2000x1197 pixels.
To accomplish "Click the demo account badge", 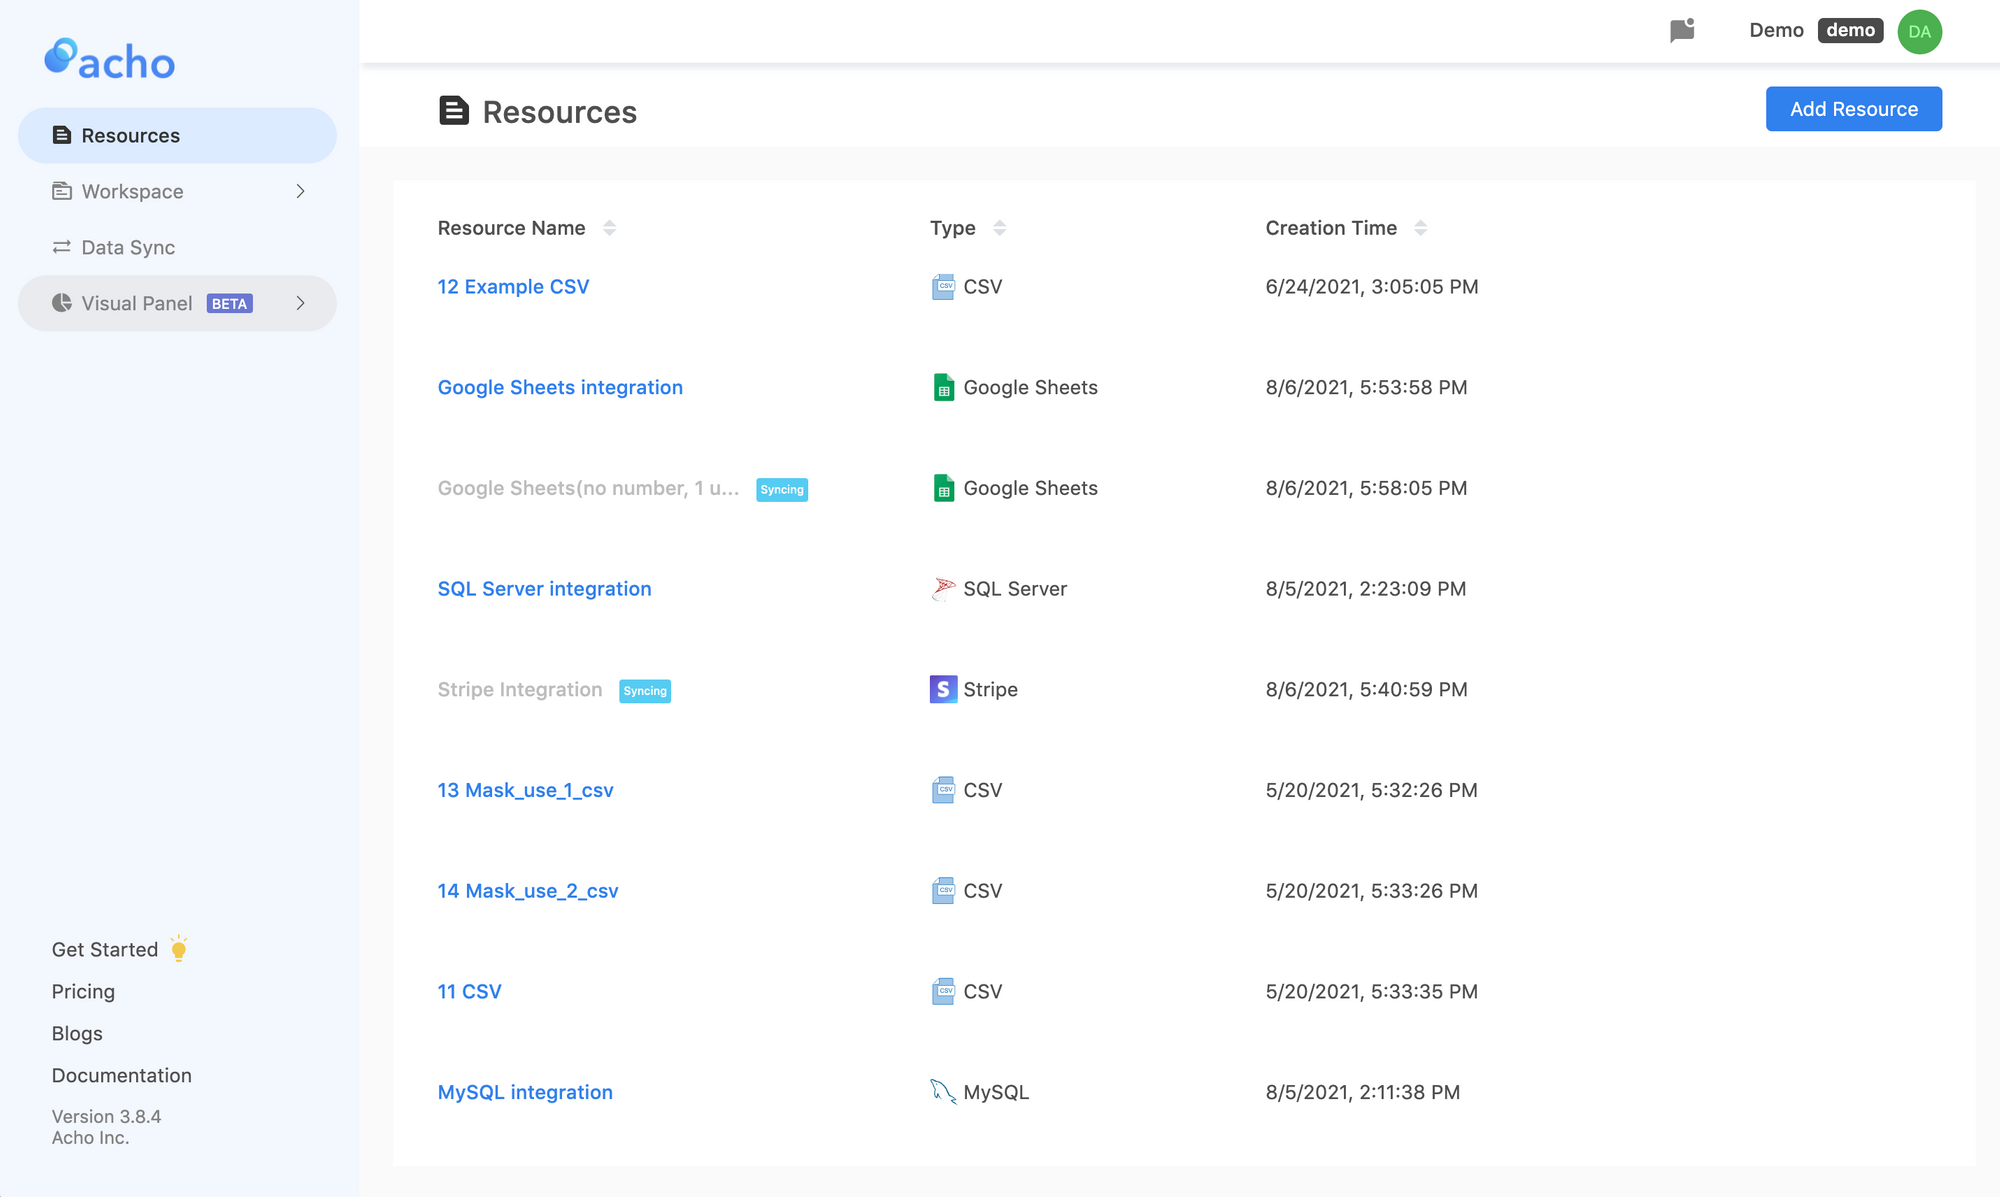I will pos(1850,30).
